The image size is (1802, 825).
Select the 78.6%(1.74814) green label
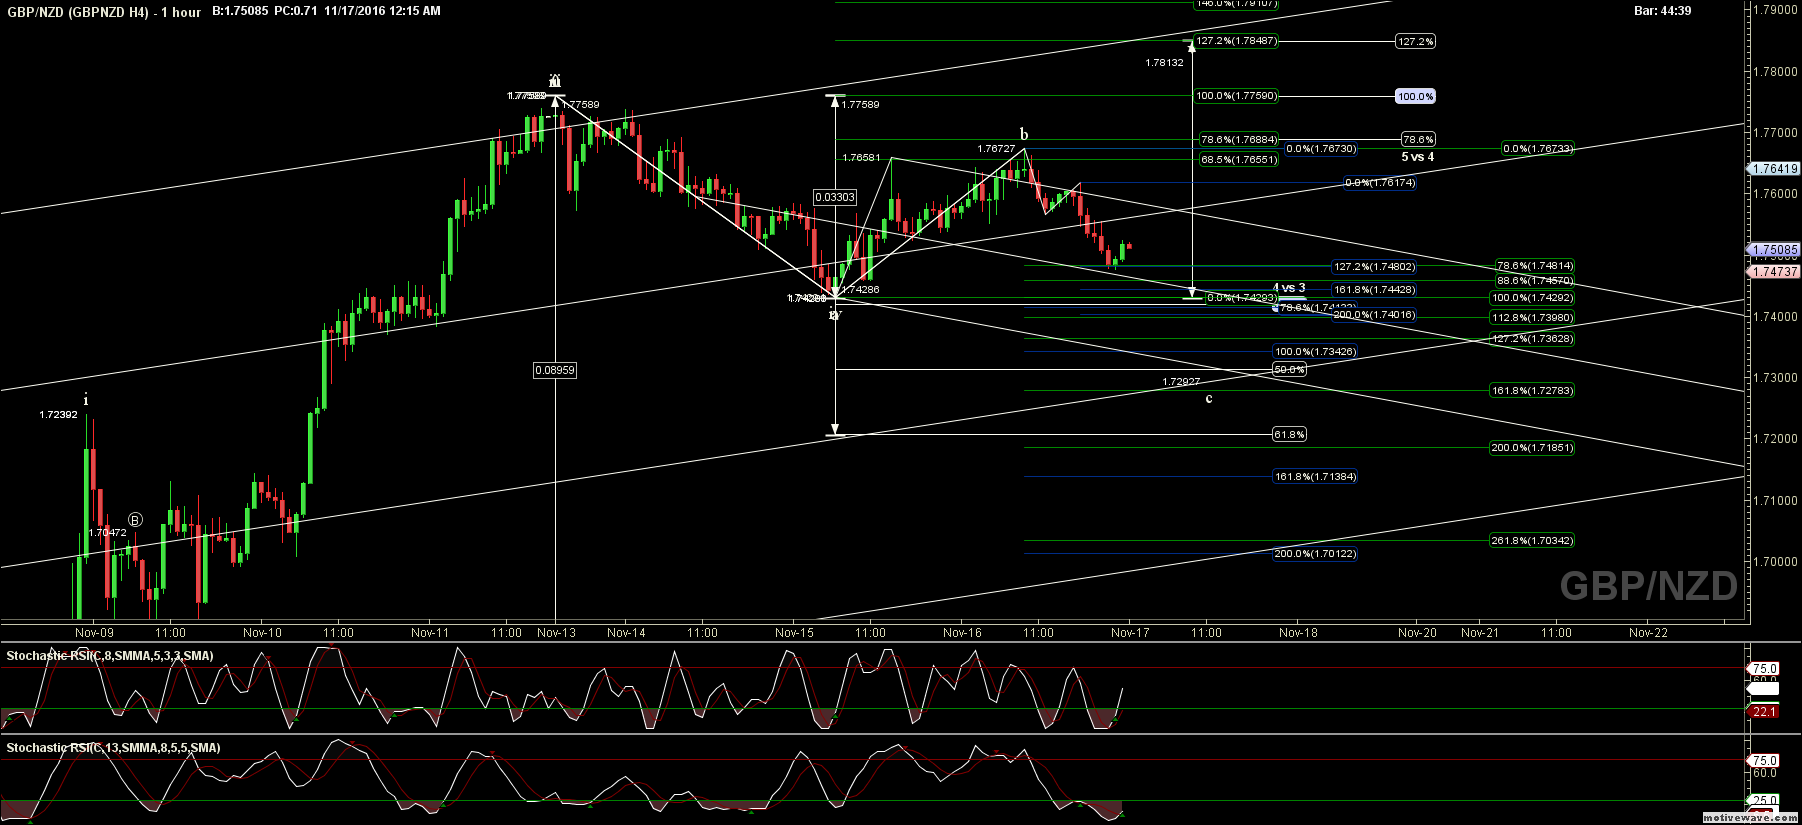pyautogui.click(x=1535, y=266)
